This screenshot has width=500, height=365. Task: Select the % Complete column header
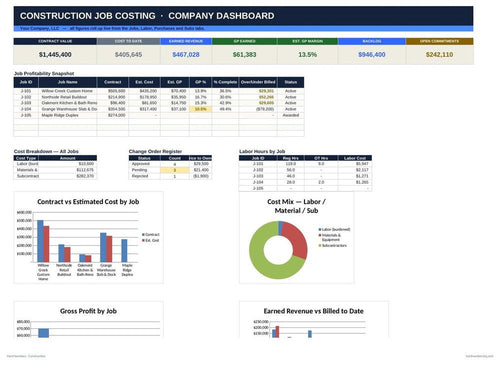[x=225, y=82]
